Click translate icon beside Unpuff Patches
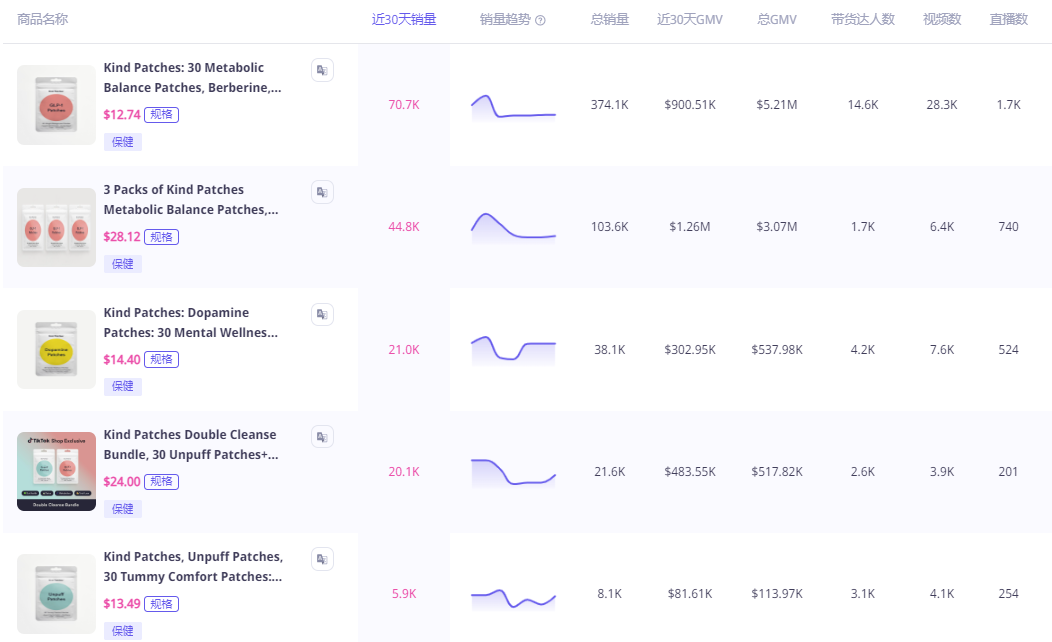 click(322, 559)
